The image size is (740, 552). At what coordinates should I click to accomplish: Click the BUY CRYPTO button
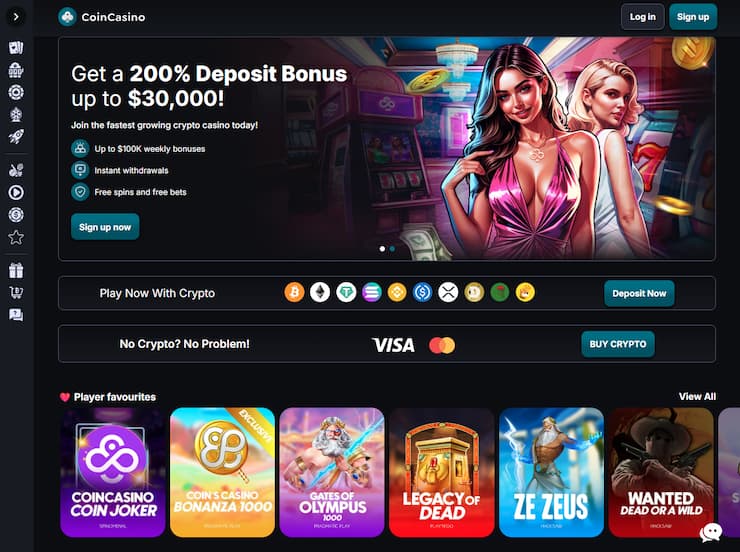tap(618, 344)
